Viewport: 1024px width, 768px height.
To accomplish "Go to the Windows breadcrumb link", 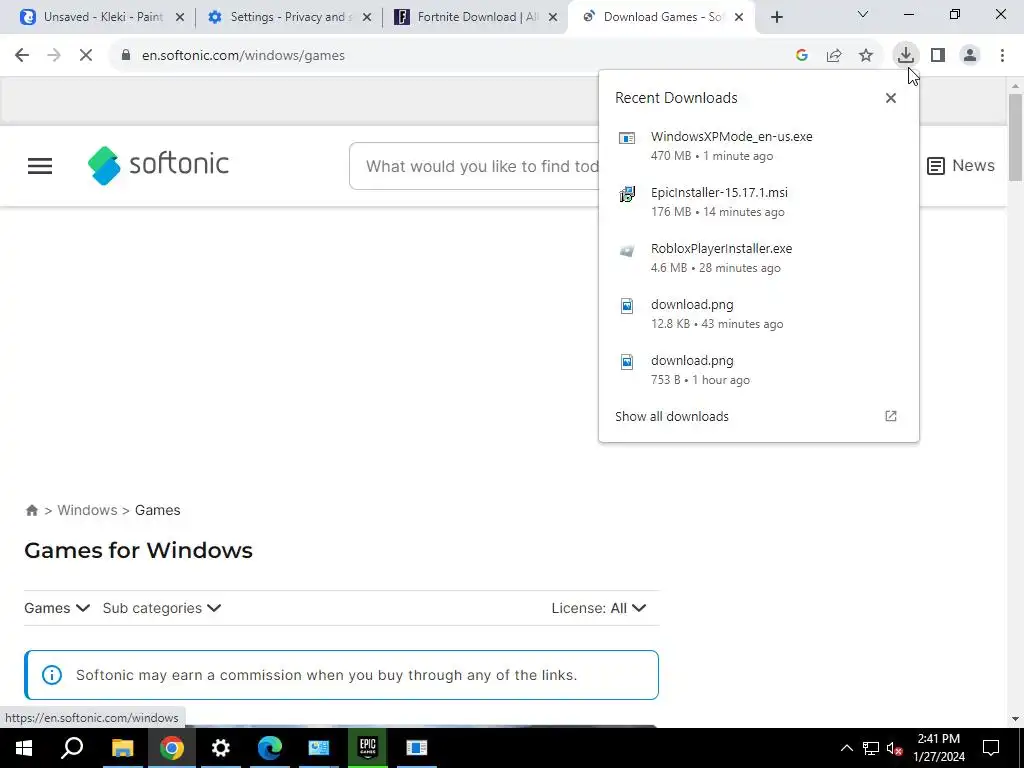I will (x=88, y=510).
